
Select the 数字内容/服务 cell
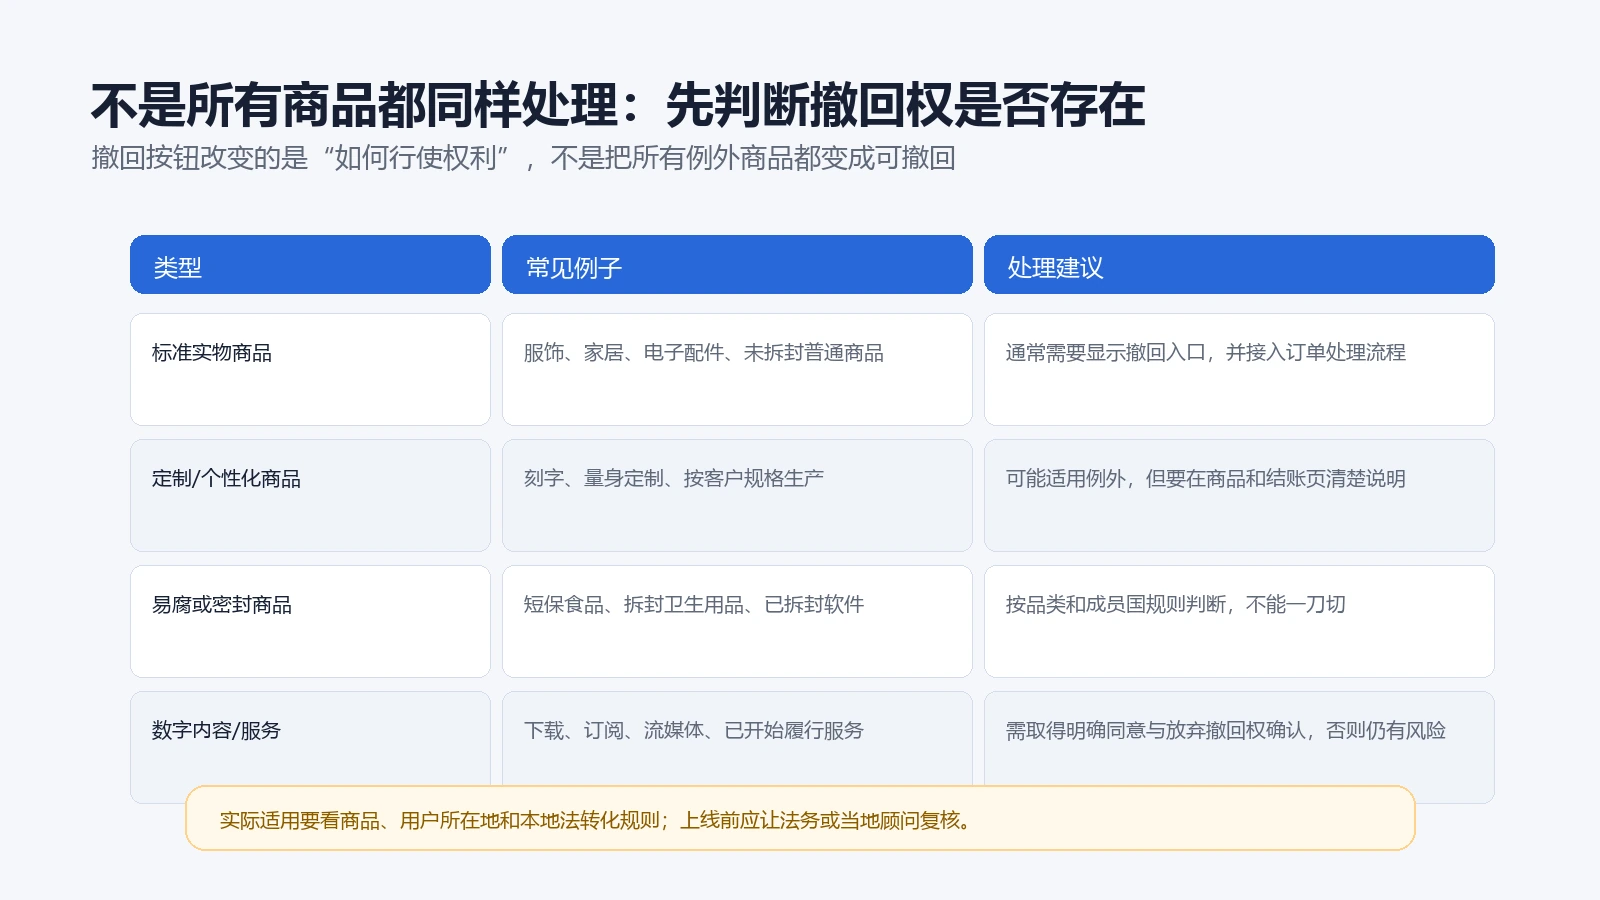(x=310, y=738)
